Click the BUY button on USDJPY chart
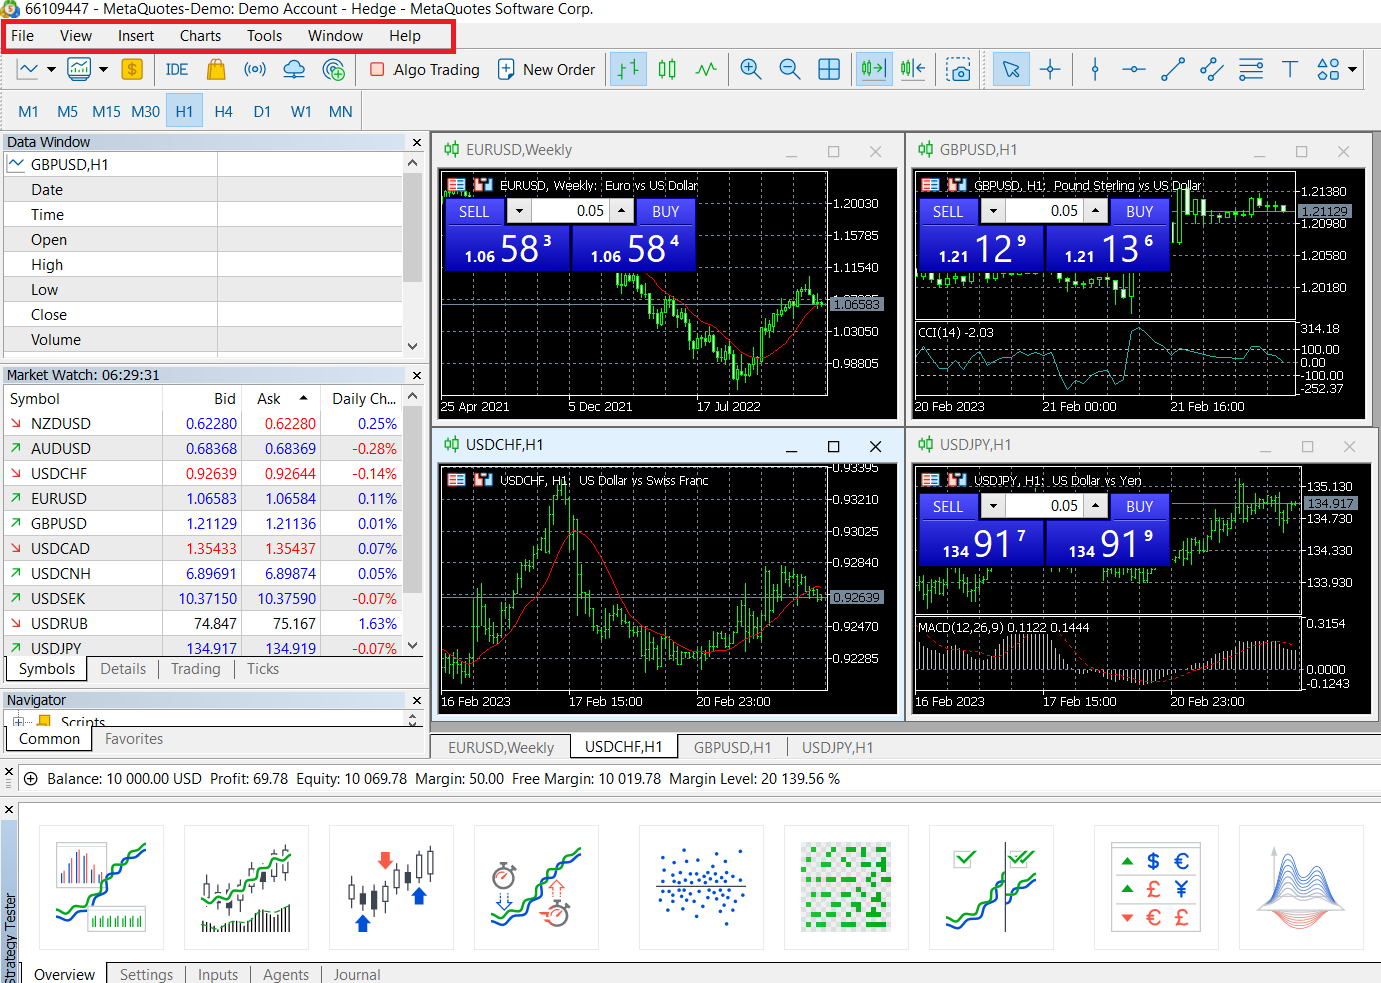 point(1139,506)
